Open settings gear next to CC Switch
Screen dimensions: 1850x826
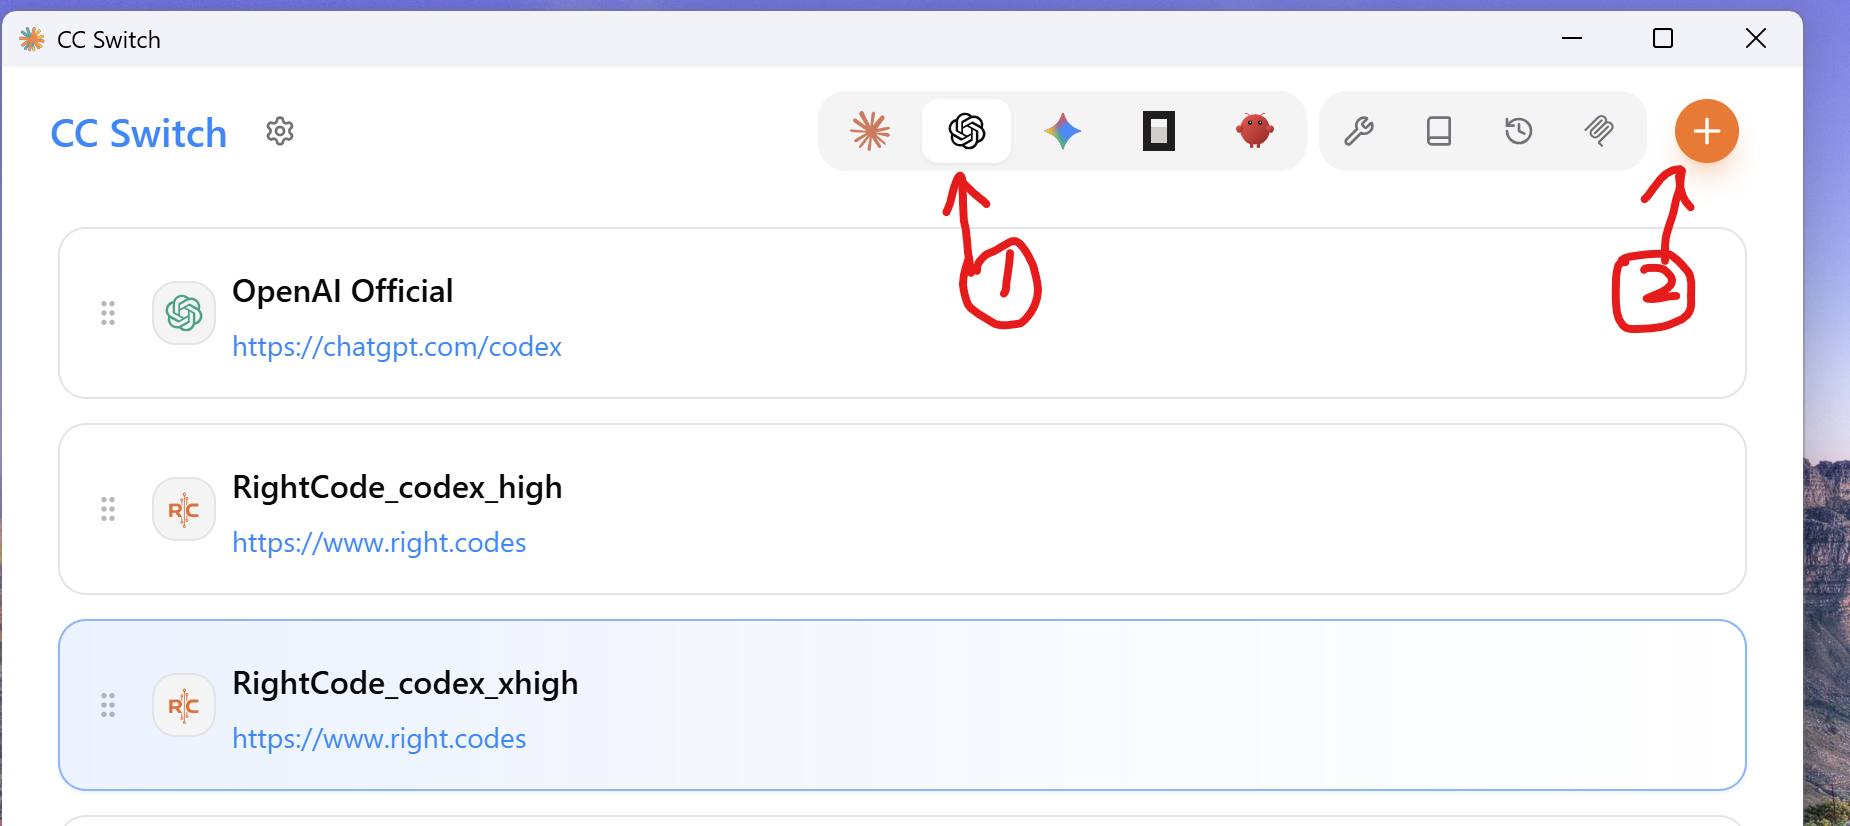coord(280,131)
